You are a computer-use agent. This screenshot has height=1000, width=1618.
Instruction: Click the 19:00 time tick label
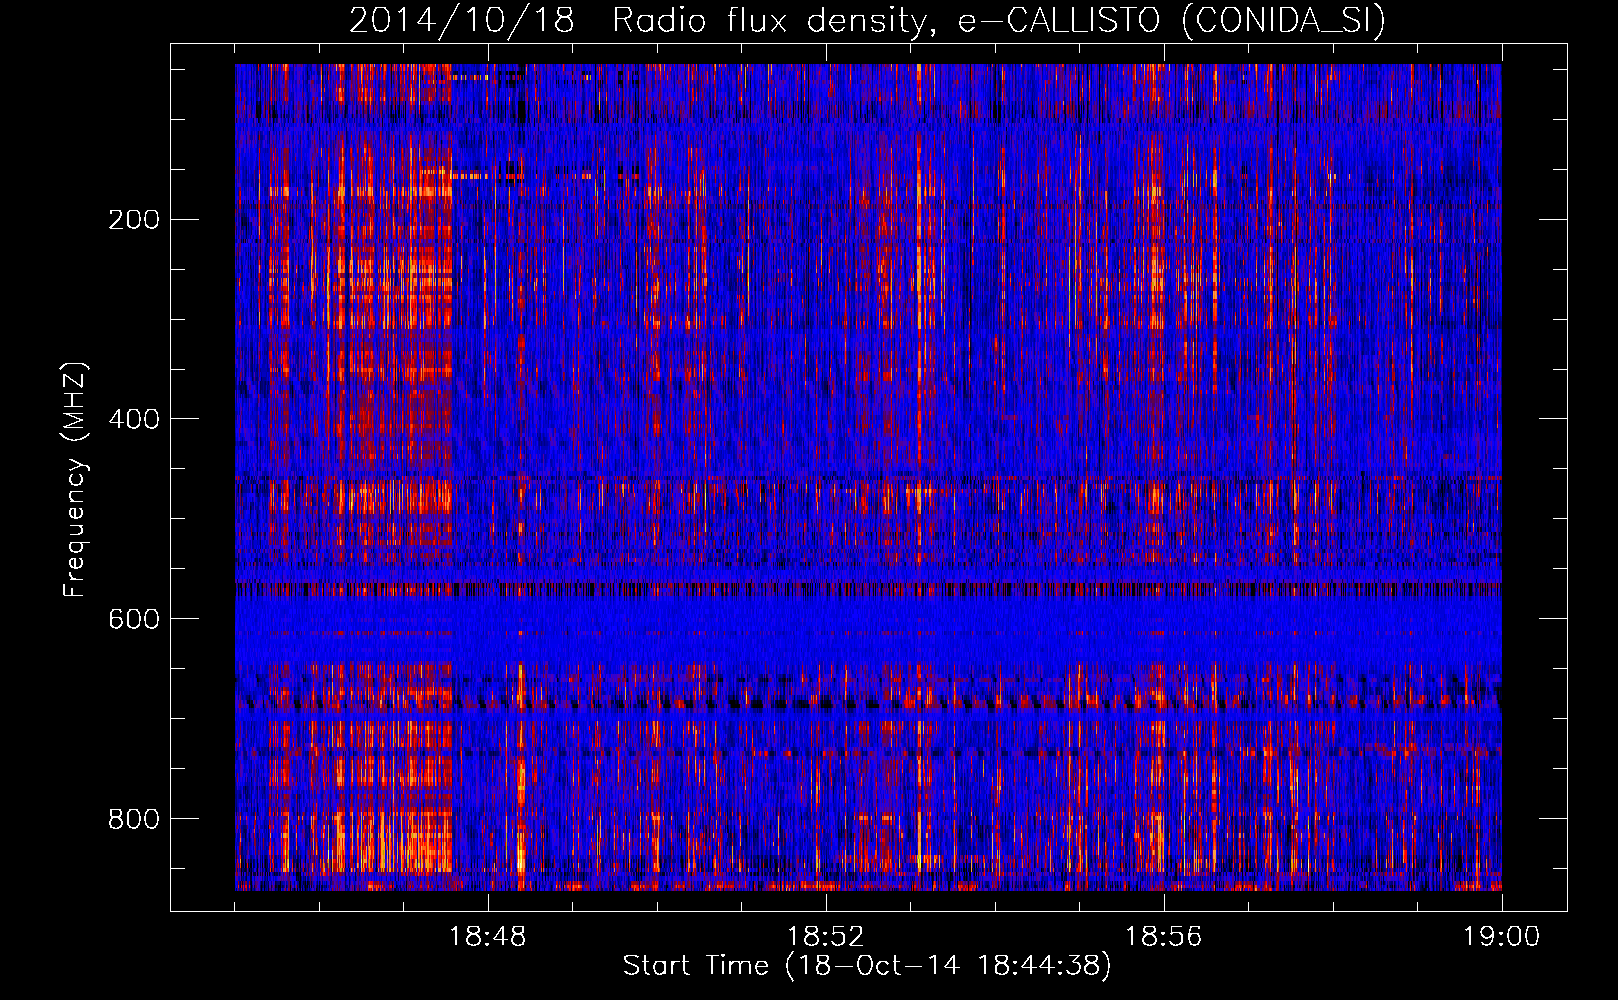tap(1501, 937)
